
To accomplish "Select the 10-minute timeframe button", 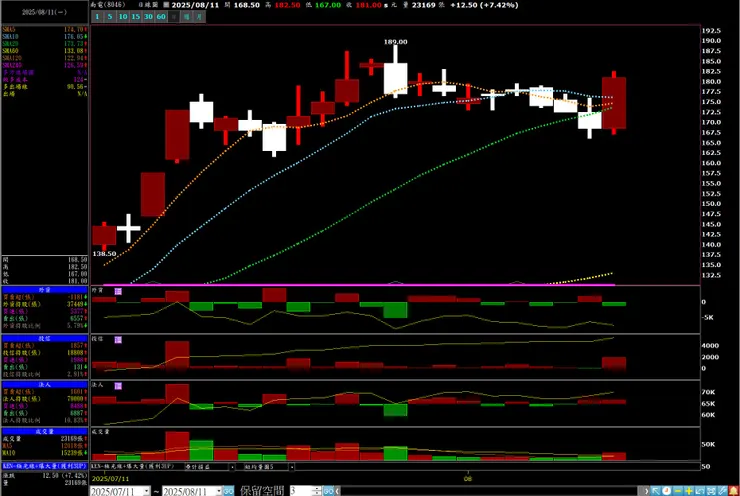I will pyautogui.click(x=123, y=17).
